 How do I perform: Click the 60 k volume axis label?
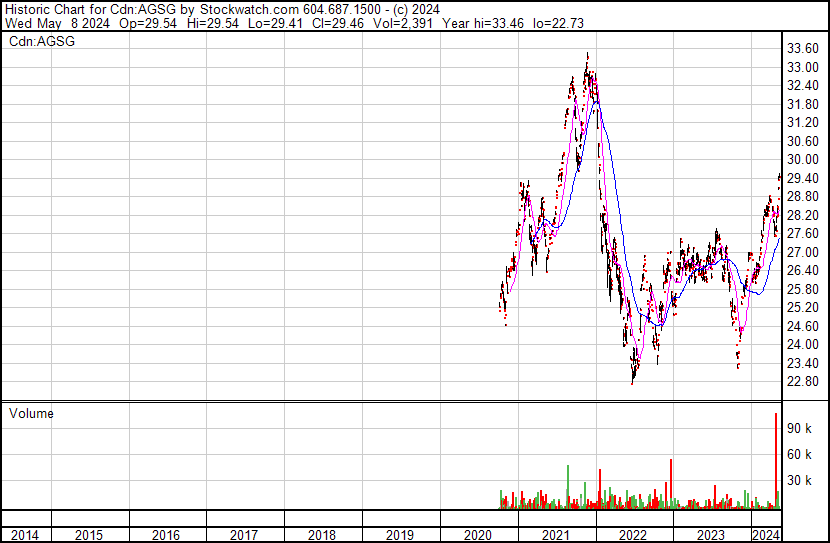click(799, 454)
